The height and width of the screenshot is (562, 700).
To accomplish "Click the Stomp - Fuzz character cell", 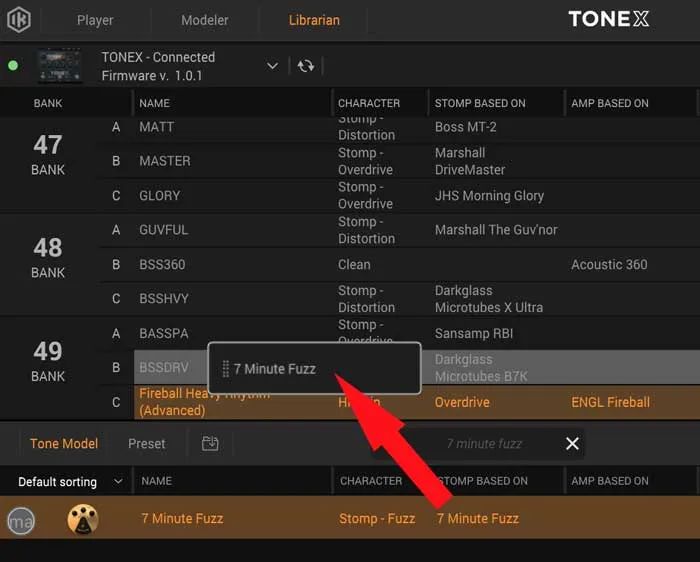I will 377,519.
